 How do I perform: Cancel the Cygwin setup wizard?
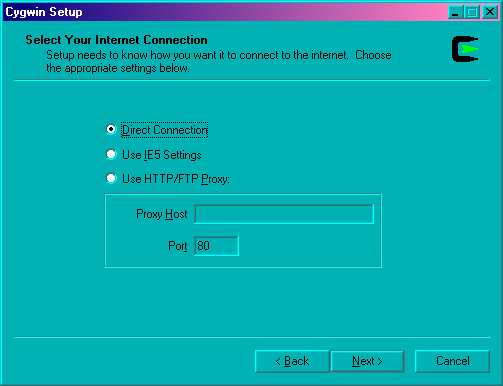pyautogui.click(x=452, y=361)
